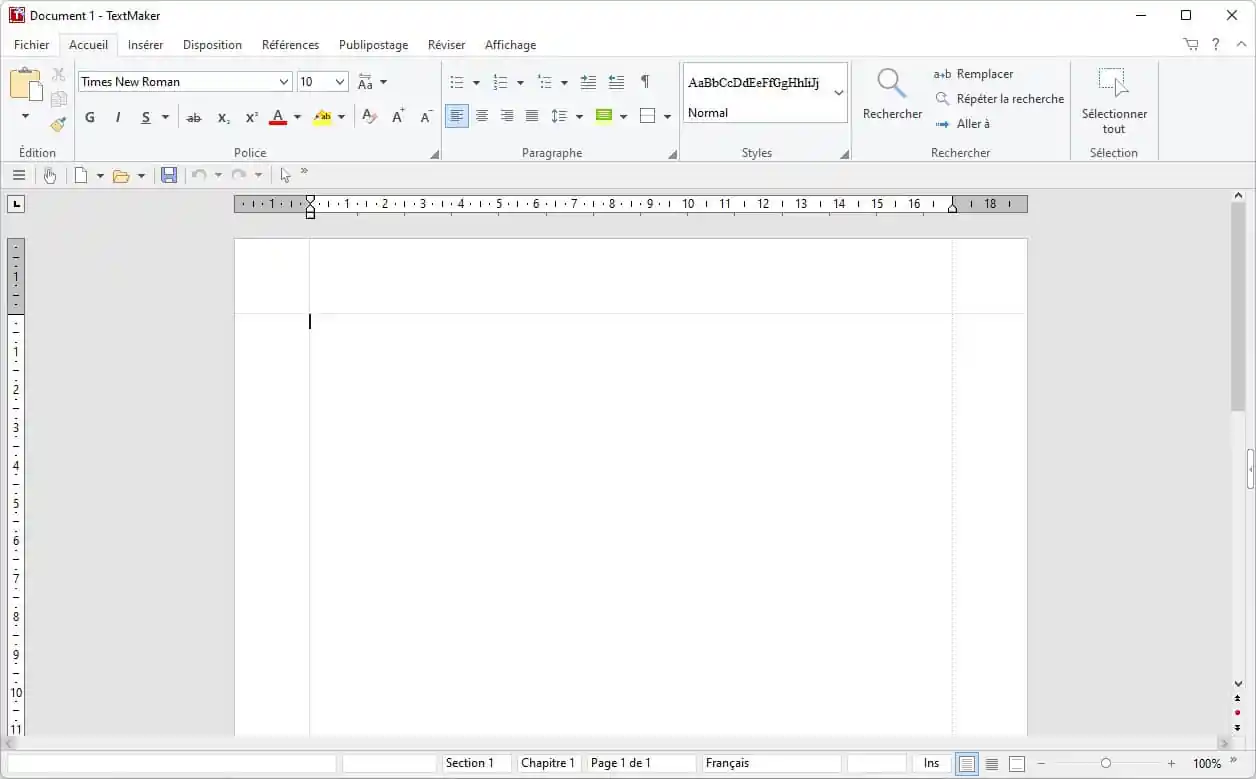Click the zoom out minus button
The image size is (1256, 779).
tap(1041, 764)
